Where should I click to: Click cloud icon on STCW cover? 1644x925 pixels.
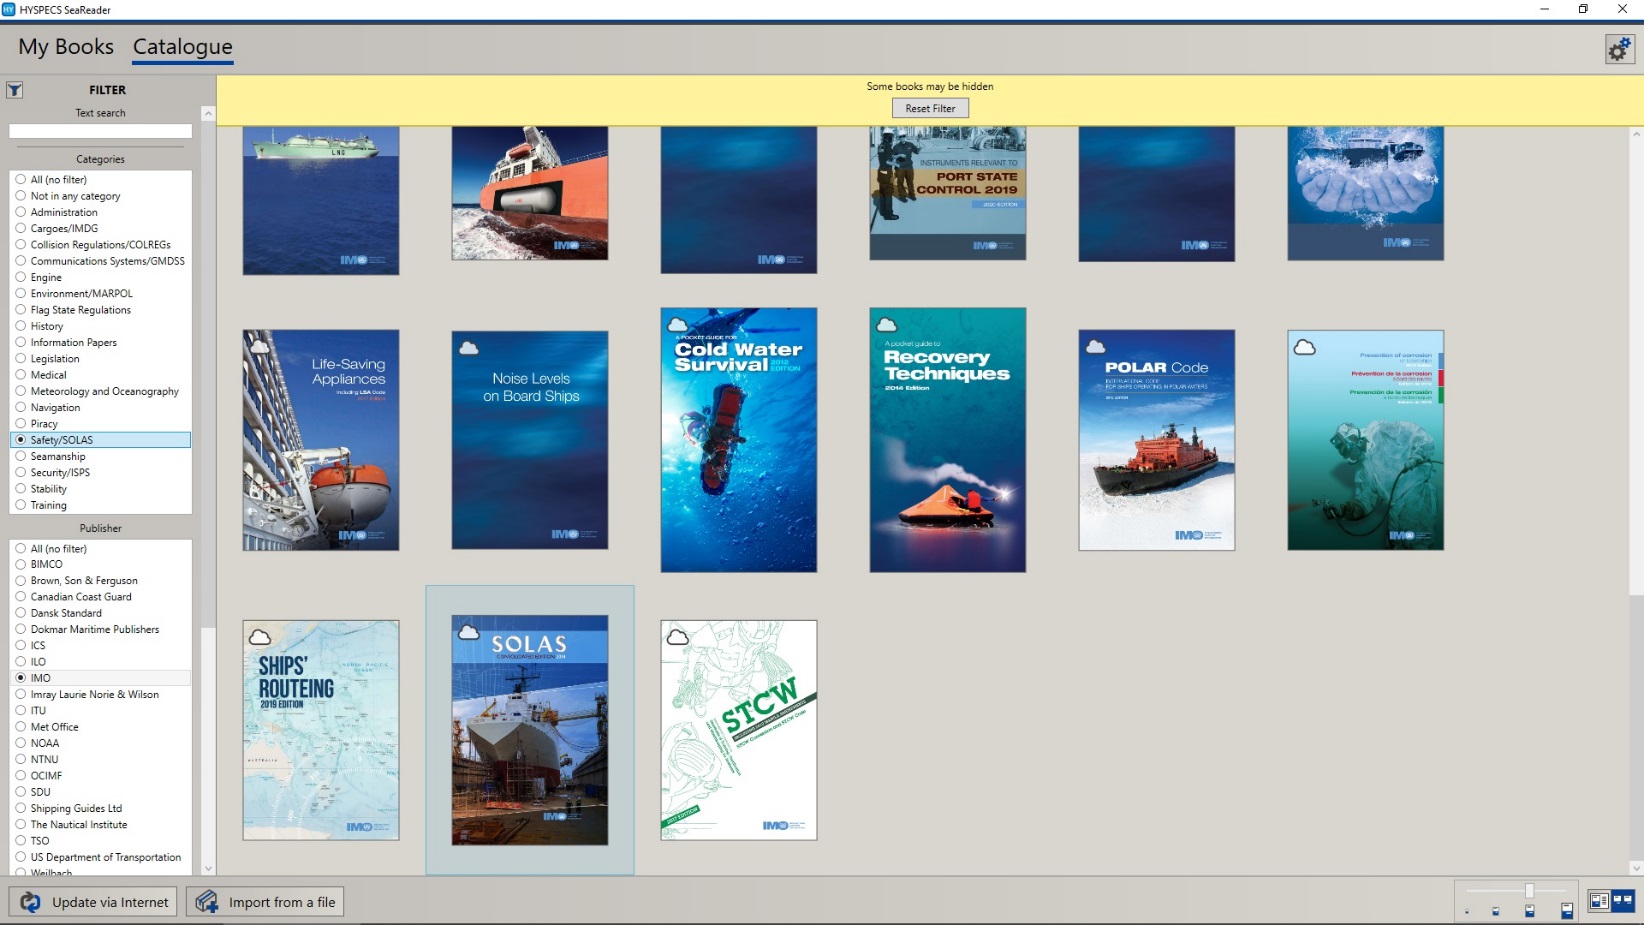677,637
